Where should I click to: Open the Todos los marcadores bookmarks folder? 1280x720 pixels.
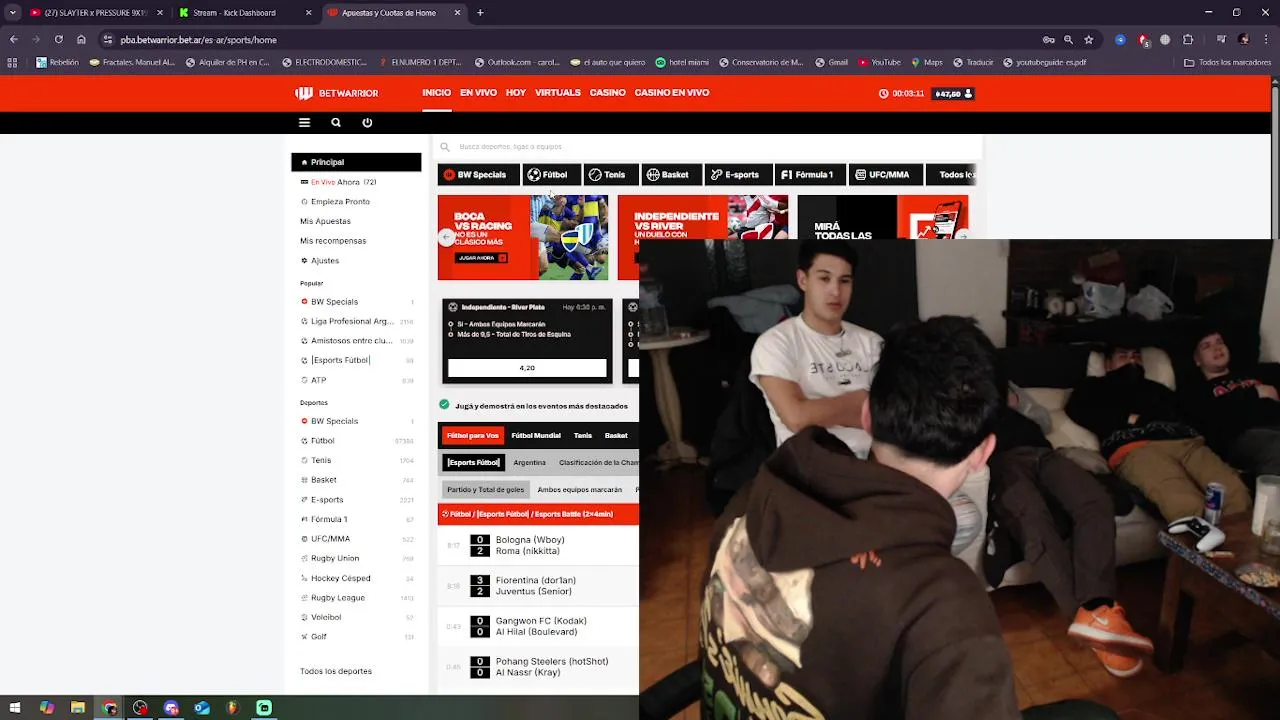coord(1228,62)
